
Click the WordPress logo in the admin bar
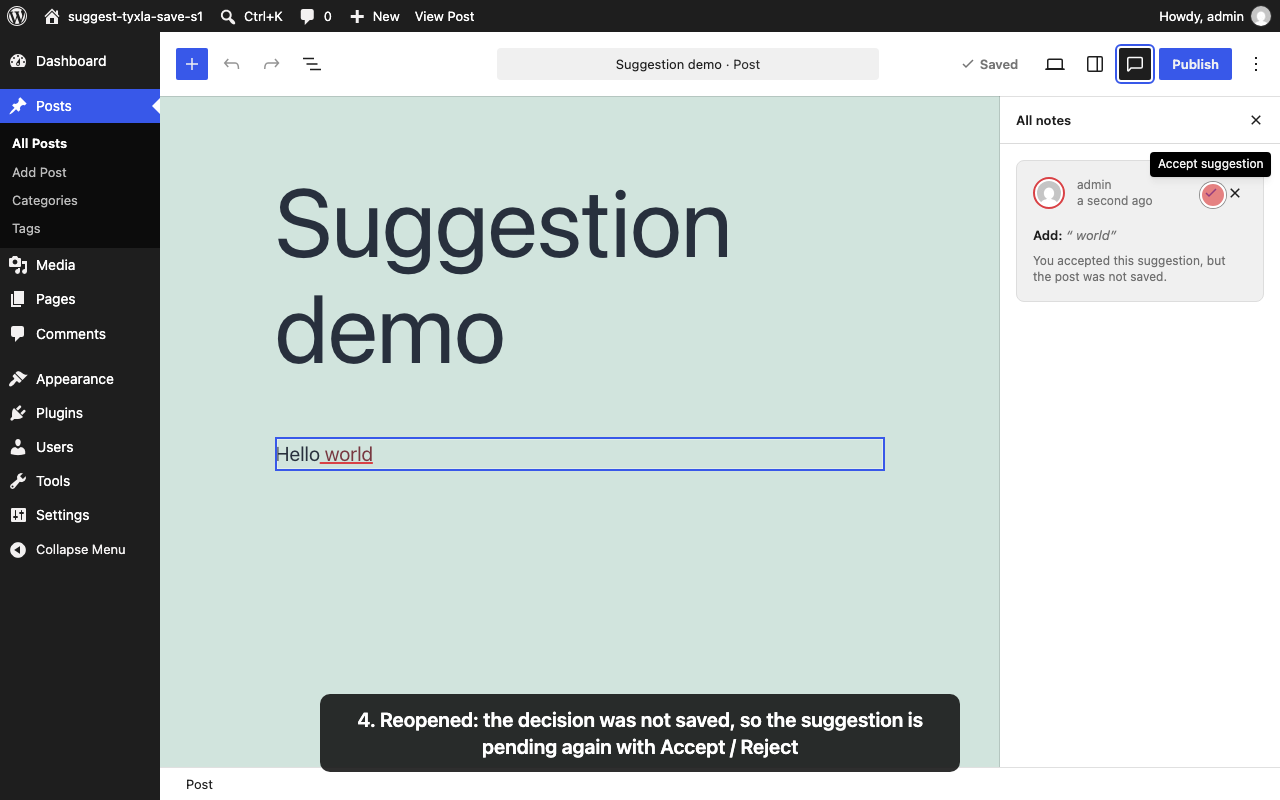(x=17, y=16)
